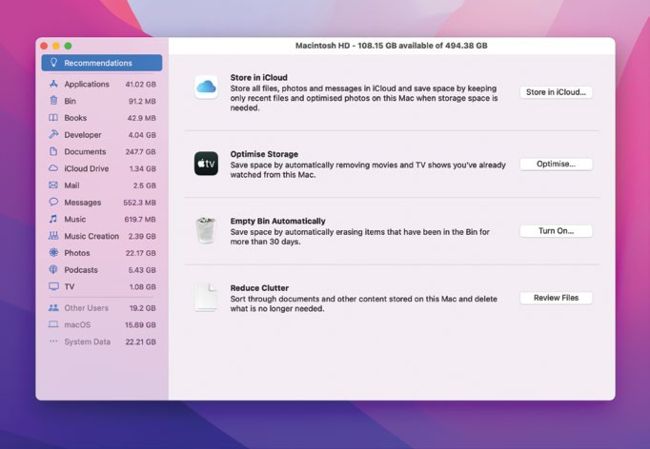Open the iCloud Drive category
The height and width of the screenshot is (449, 650).
[86, 169]
